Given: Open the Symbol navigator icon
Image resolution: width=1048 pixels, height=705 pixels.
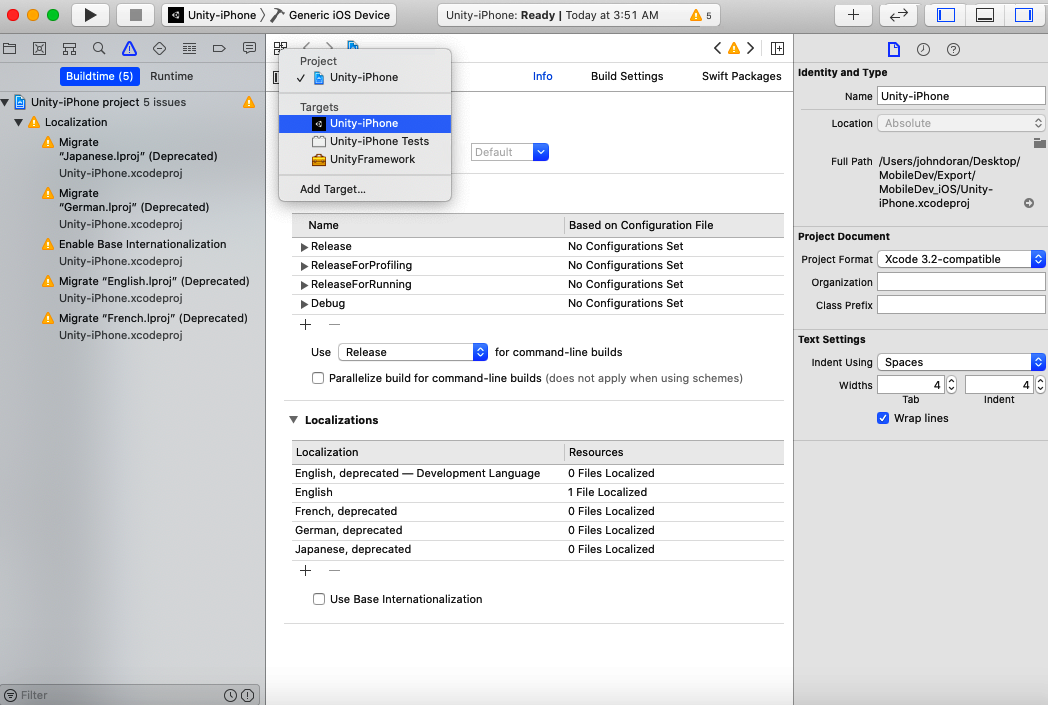Looking at the screenshot, I should coord(69,48).
